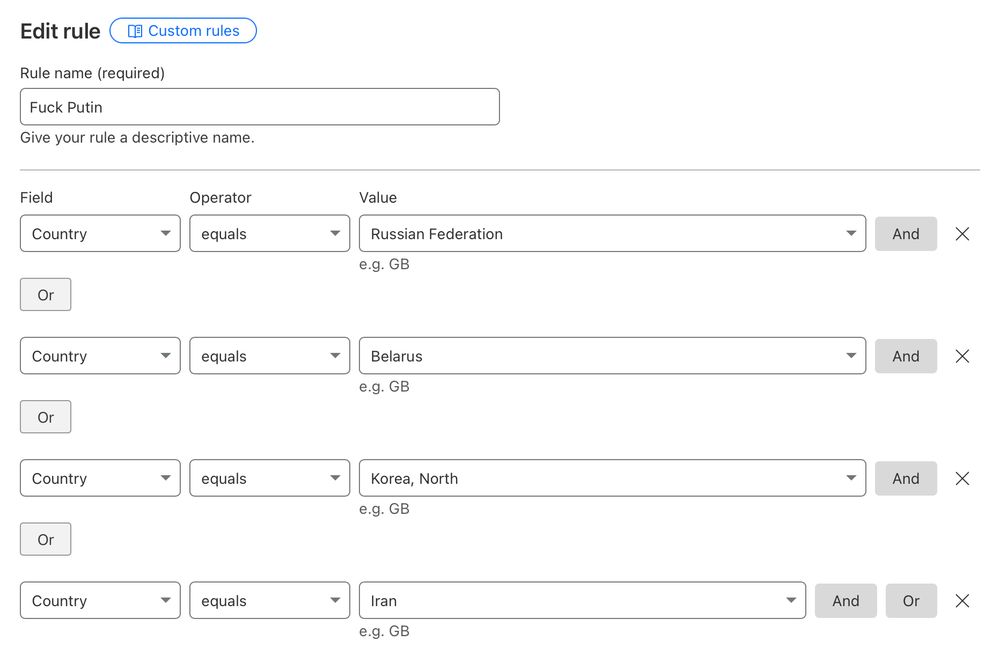Open the Korea, North value dropdown
Screen dimensions: 1000x650
pyautogui.click(x=612, y=478)
